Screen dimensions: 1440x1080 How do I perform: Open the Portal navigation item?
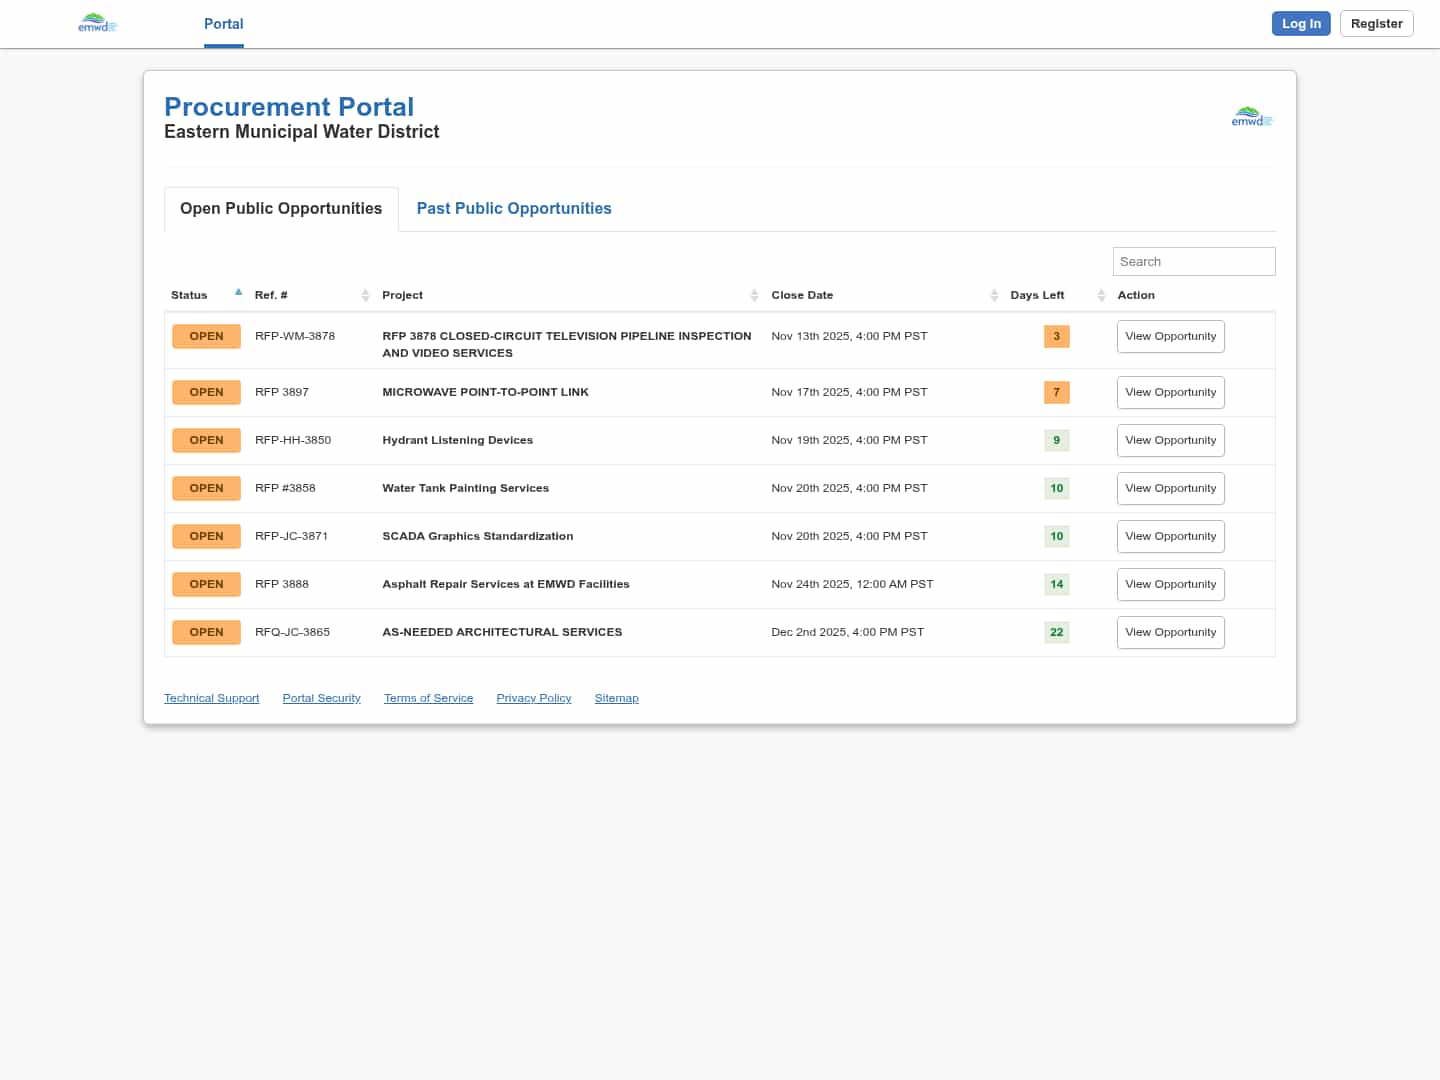(x=223, y=24)
